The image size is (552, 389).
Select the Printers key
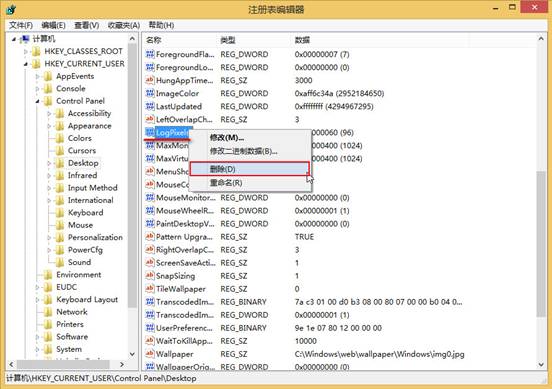[x=70, y=324]
